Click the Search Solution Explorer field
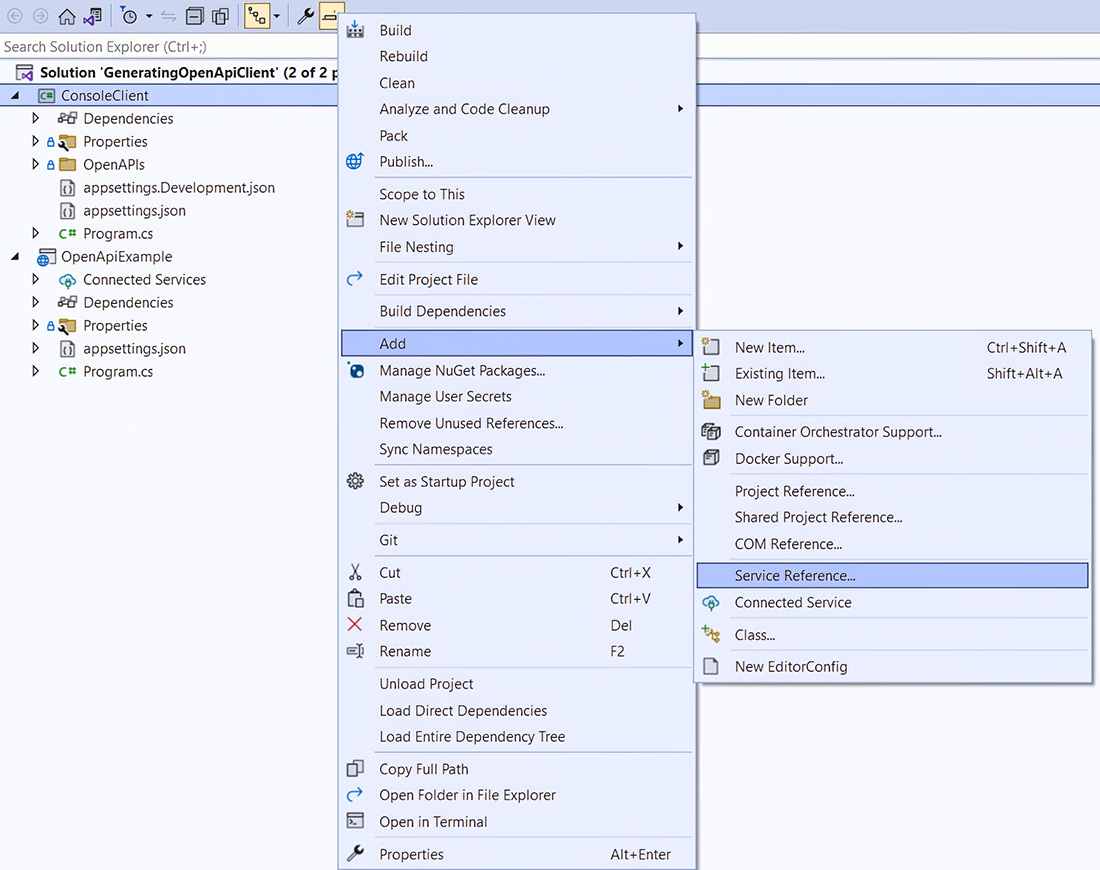 168,47
